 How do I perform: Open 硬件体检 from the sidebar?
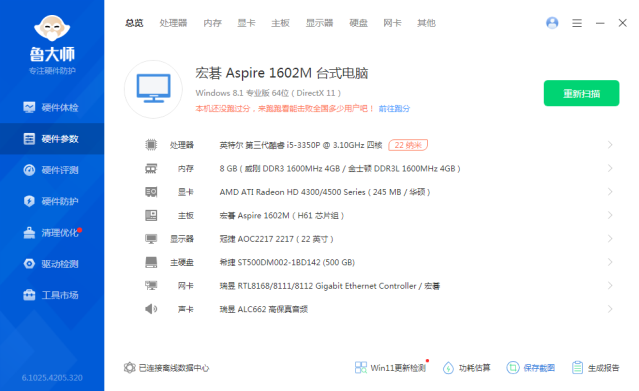click(x=52, y=108)
